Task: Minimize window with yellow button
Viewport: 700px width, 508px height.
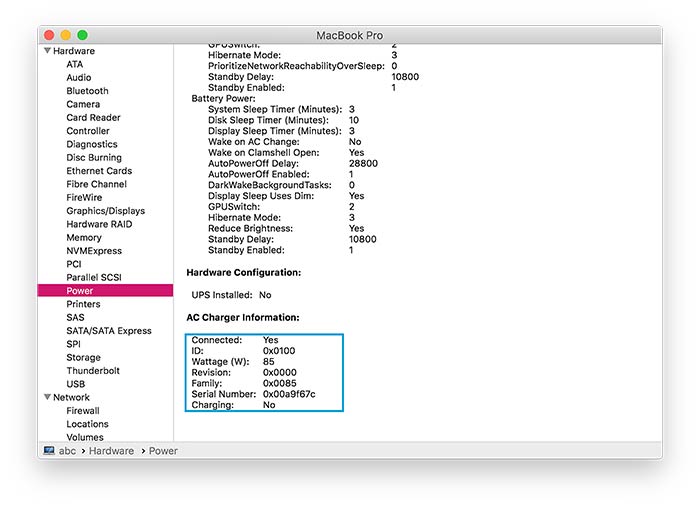Action: point(66,35)
